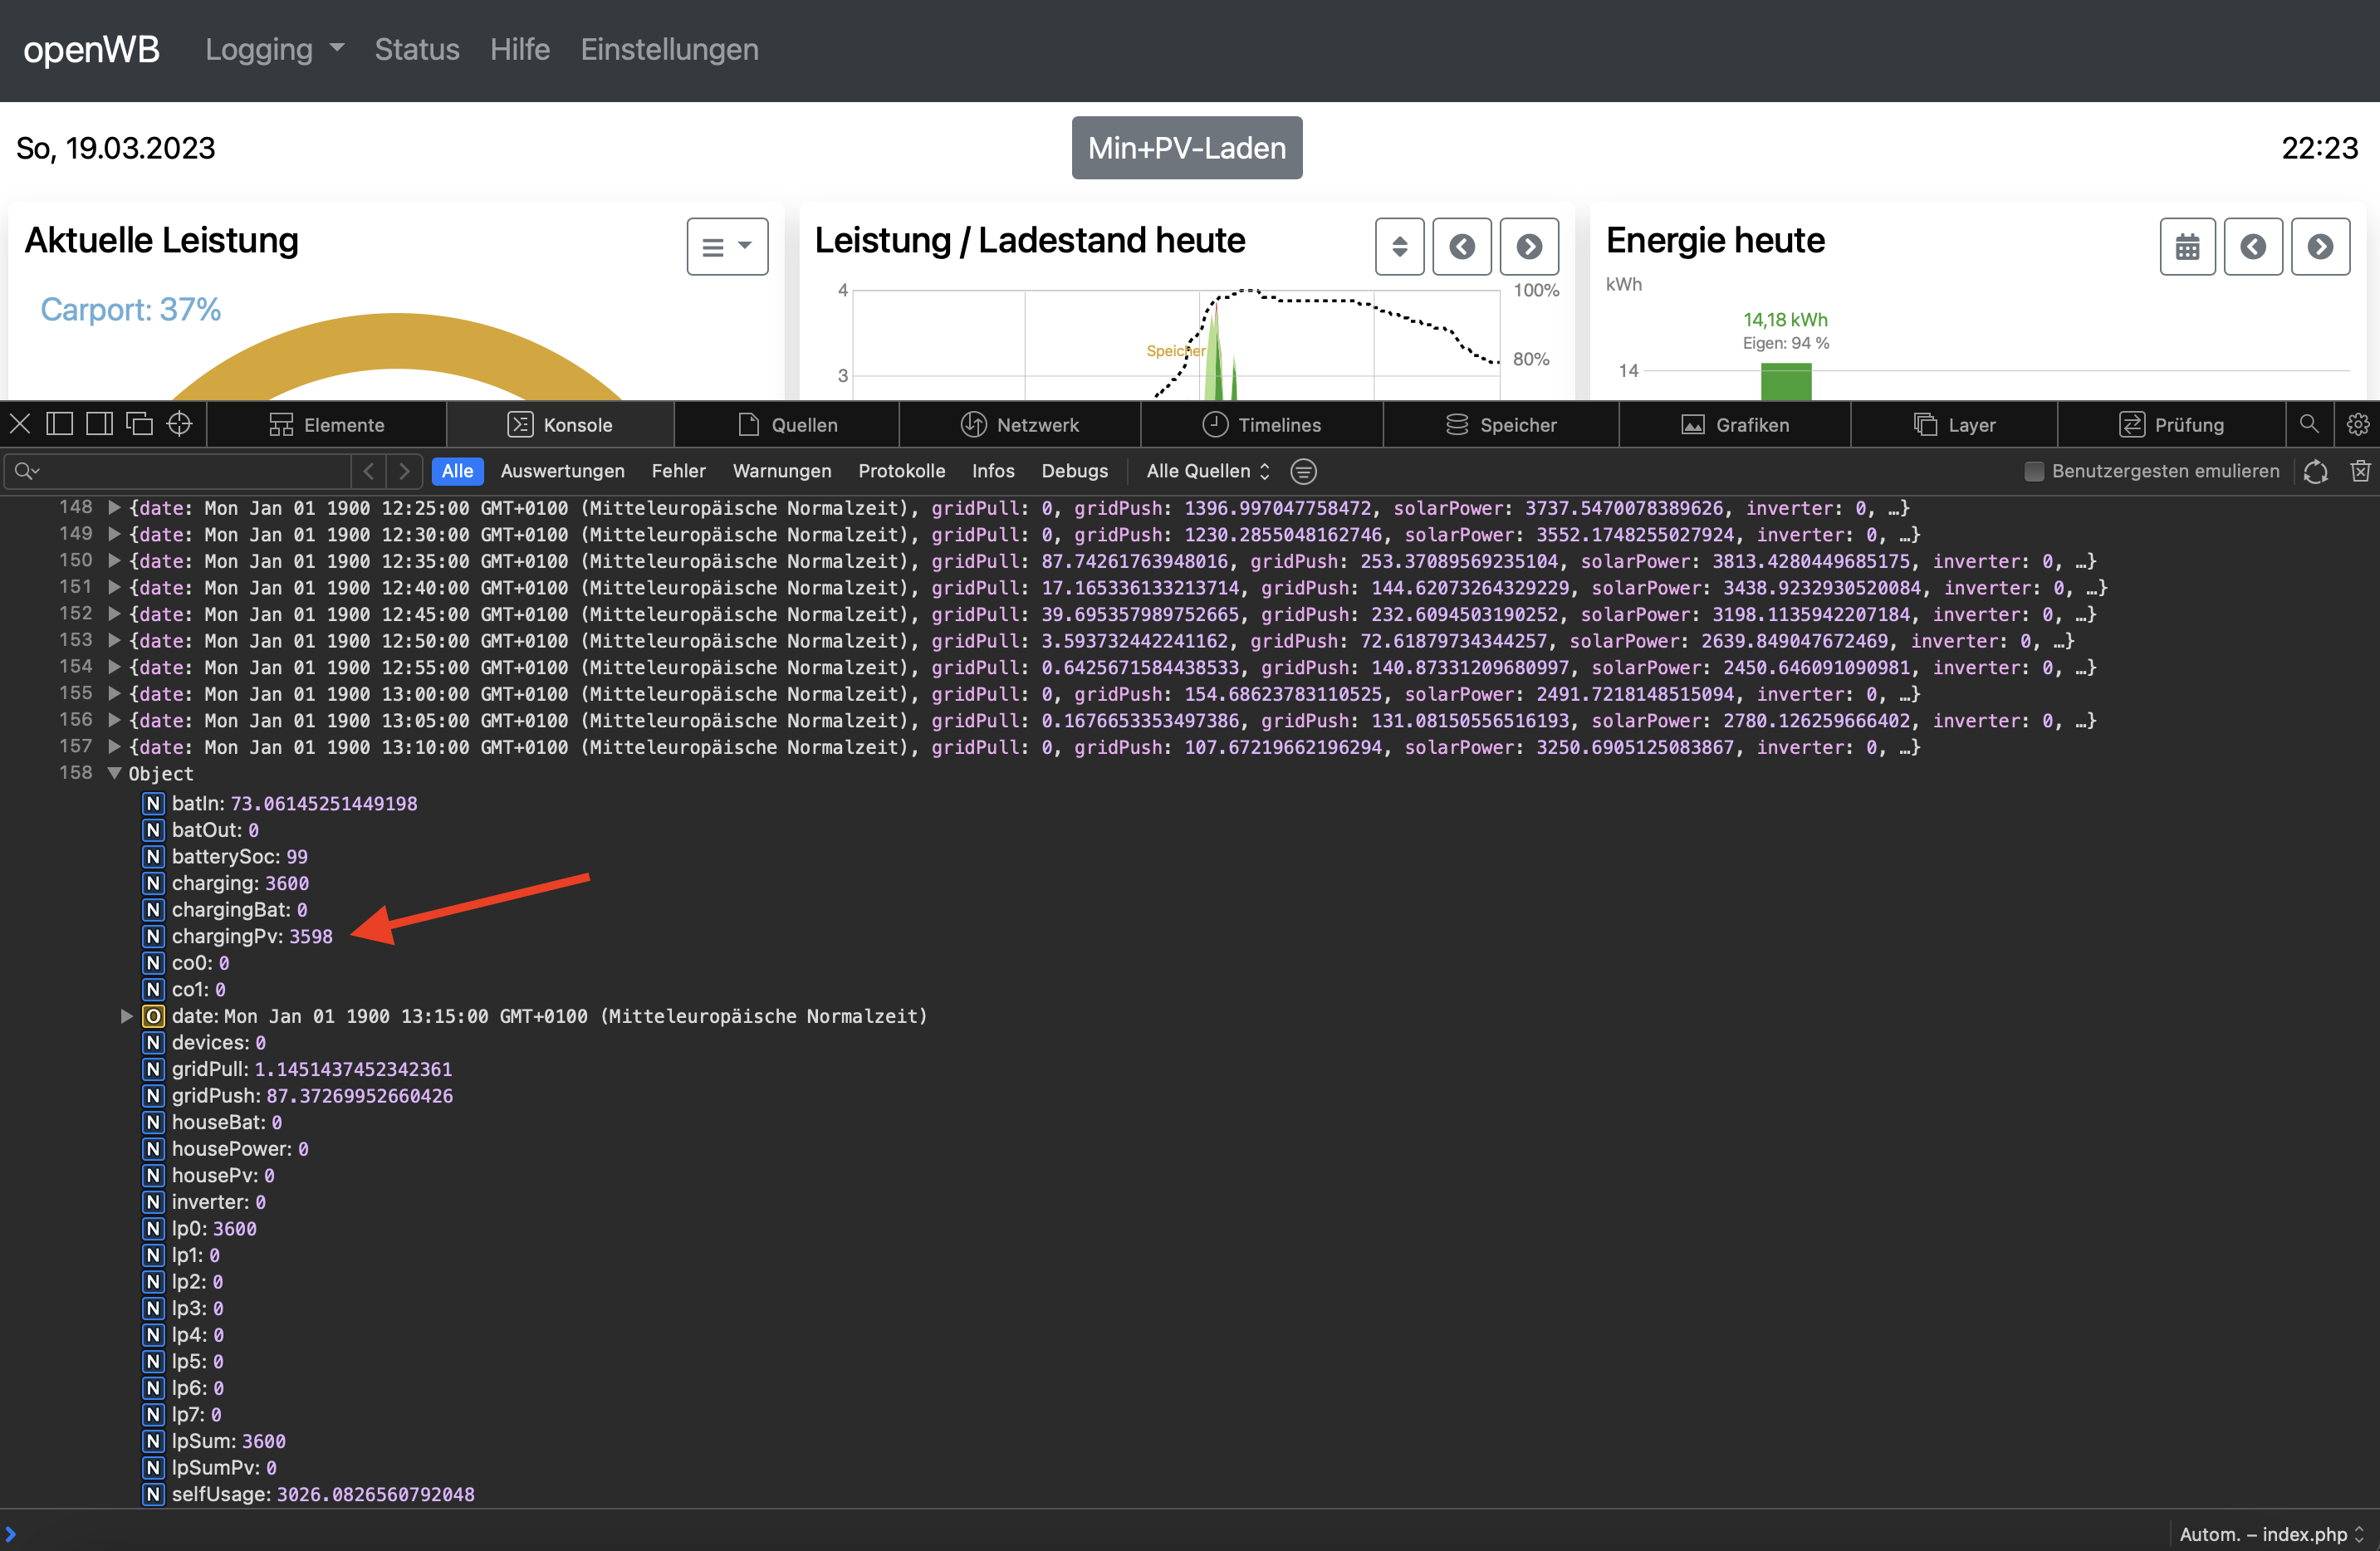Click the element picker crosshair icon
Viewport: 2380px width, 1551px height.
[x=179, y=424]
